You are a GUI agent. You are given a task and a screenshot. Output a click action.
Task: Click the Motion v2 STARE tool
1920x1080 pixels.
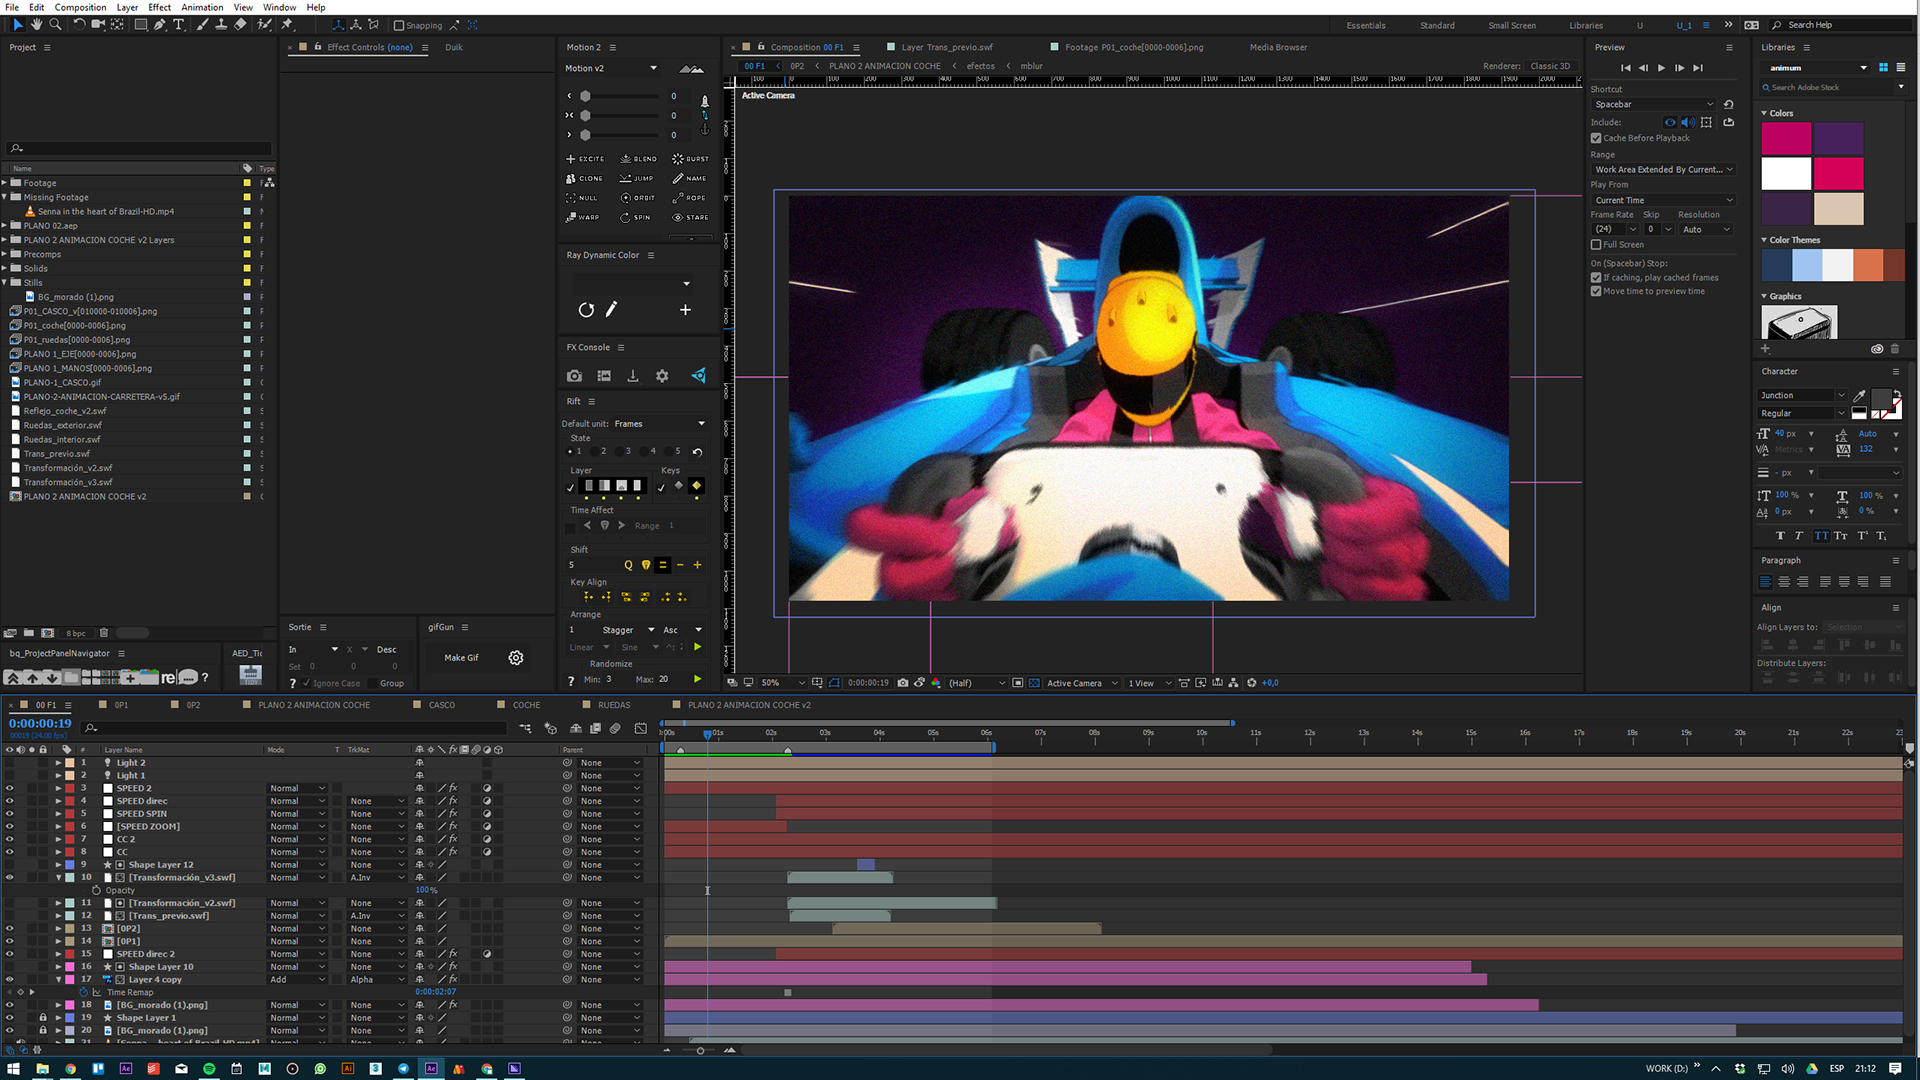point(690,217)
